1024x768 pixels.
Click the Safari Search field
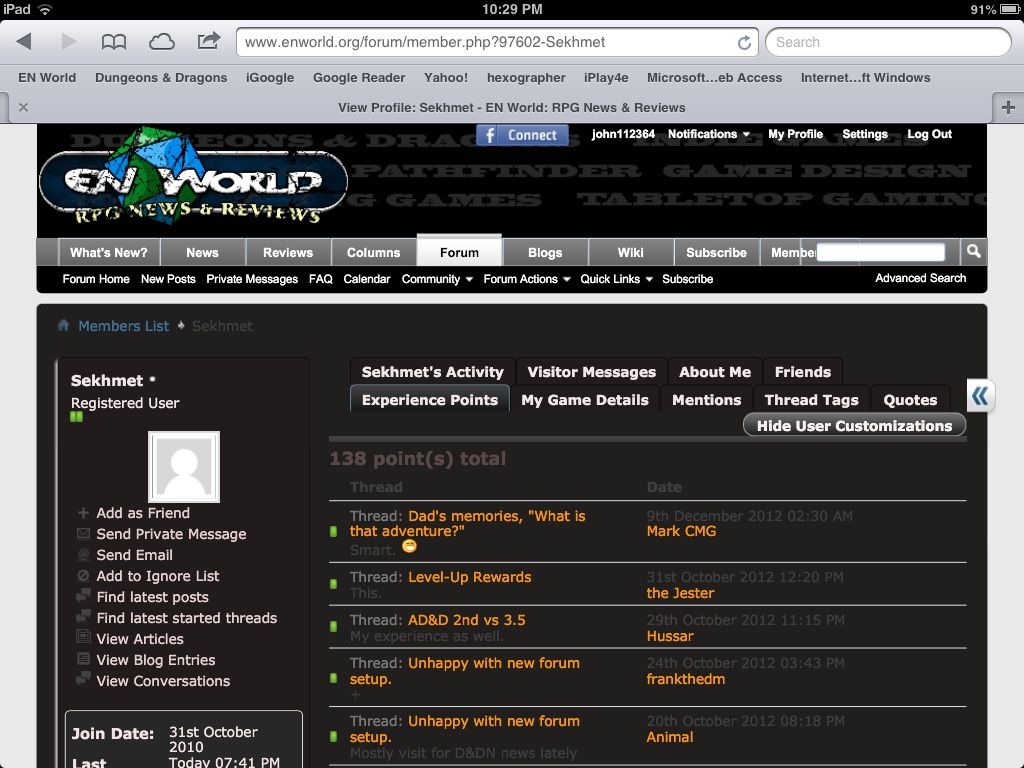(888, 42)
